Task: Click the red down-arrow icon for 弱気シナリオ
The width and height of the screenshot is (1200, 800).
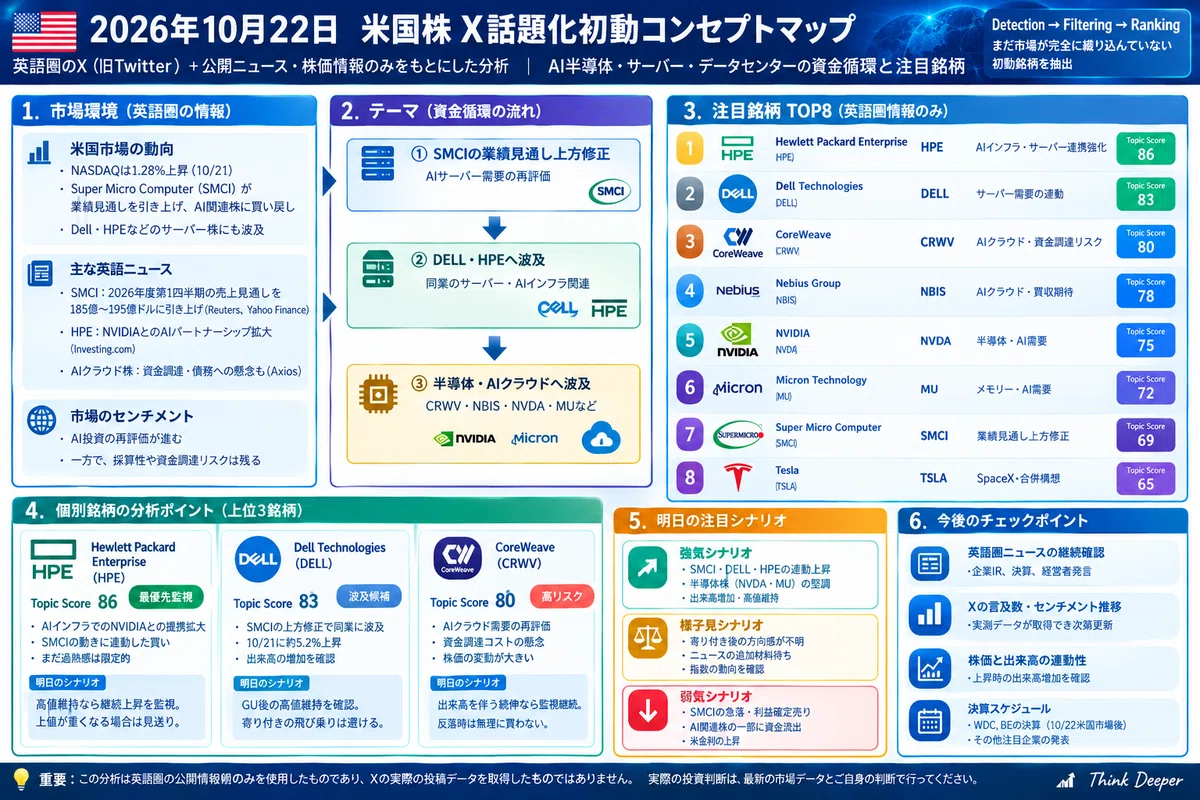Action: click(647, 712)
